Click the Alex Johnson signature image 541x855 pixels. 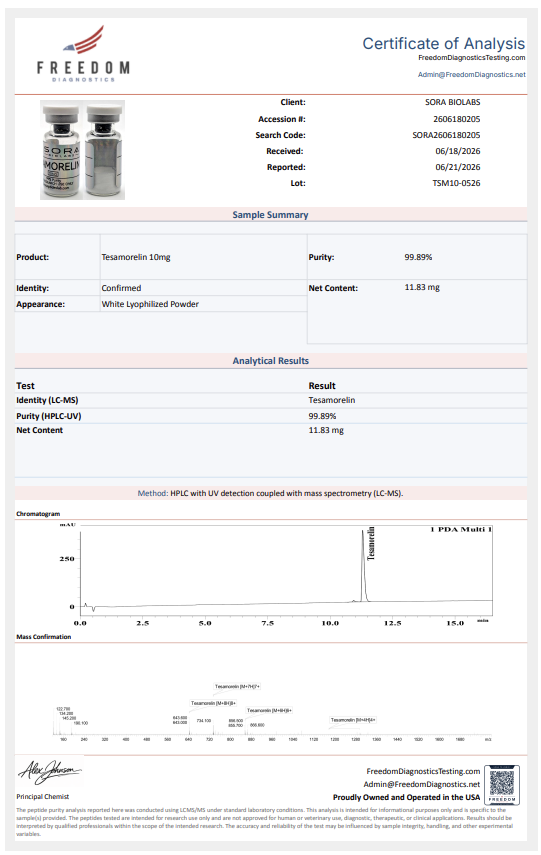click(50, 772)
